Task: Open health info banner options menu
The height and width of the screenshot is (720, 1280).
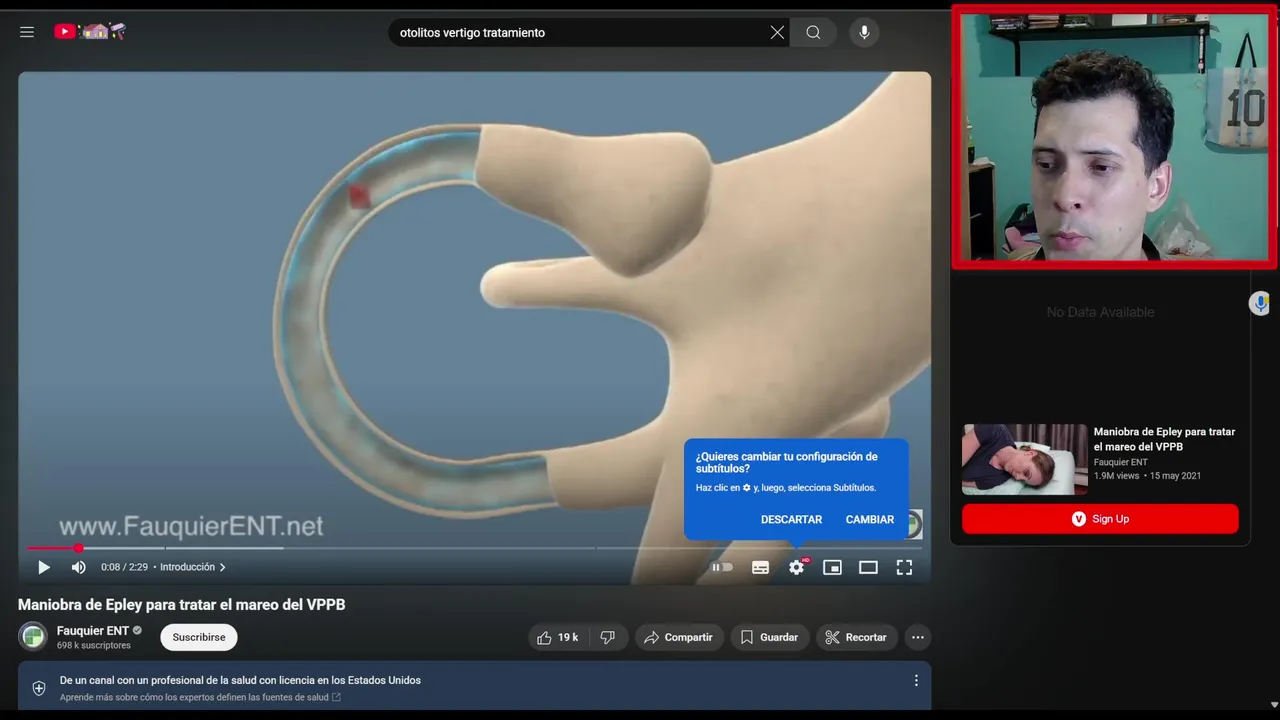Action: point(916,680)
